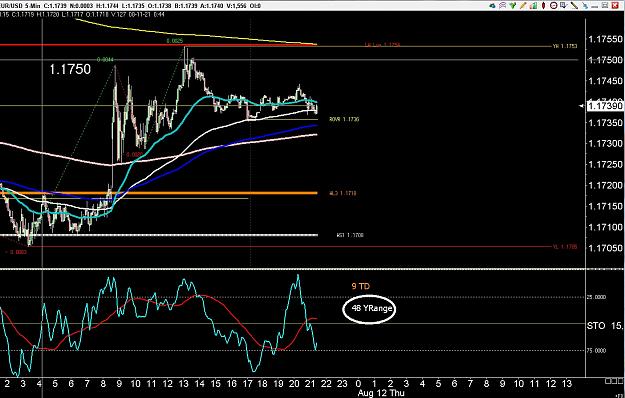Click the 1.17200 price axis label
The image size is (625, 398).
tap(605, 185)
